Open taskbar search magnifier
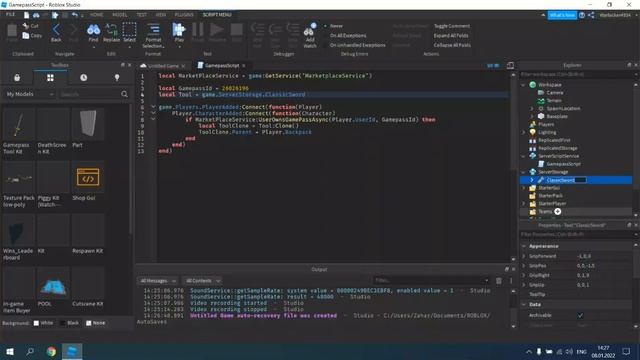This screenshot has height=360, width=640. 30,351
